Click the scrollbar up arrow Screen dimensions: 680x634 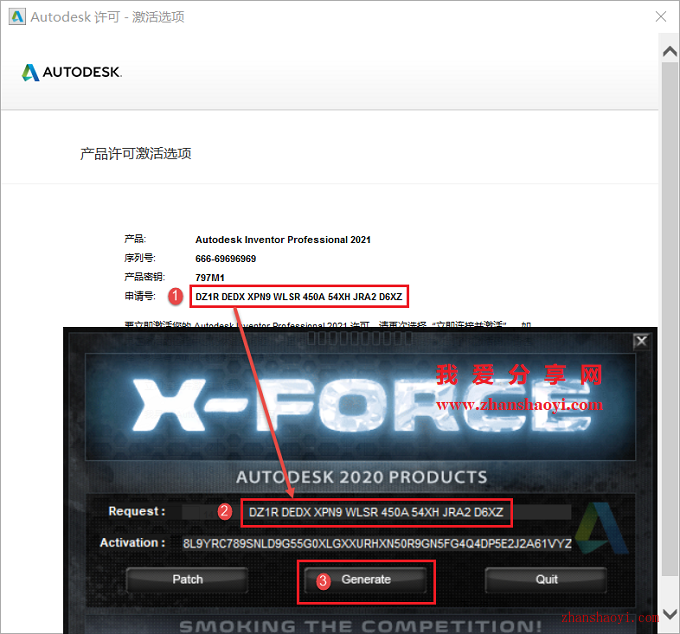[x=670, y=52]
